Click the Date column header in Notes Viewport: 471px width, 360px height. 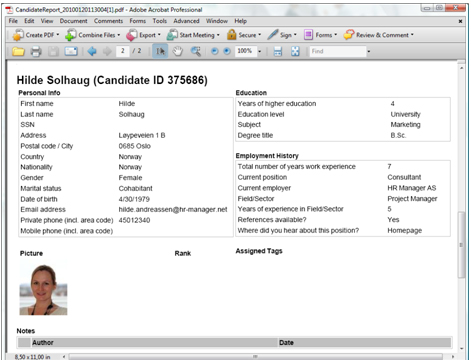(x=286, y=342)
